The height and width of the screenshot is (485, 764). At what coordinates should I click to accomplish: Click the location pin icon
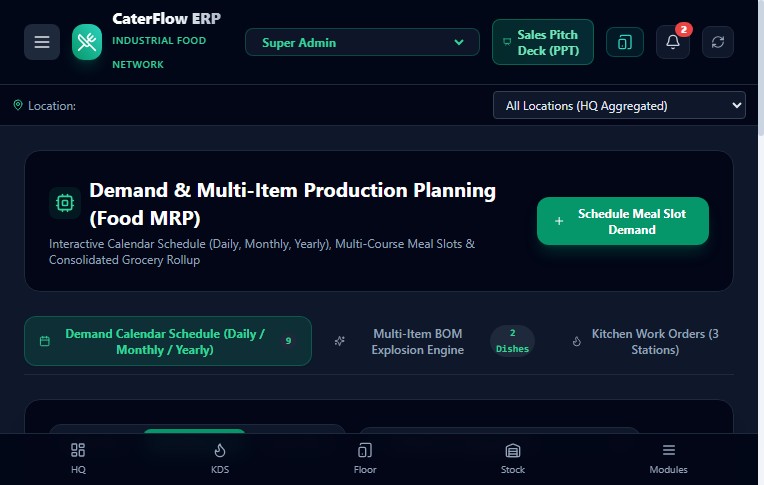[18, 105]
